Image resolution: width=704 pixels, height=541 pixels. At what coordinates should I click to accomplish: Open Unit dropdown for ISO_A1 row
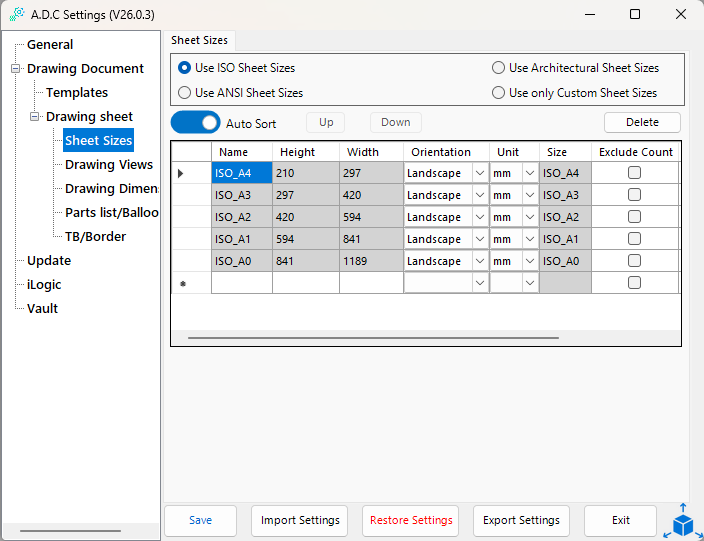pos(529,239)
